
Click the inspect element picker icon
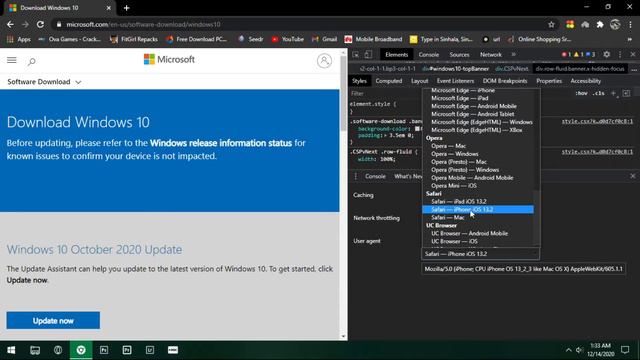coord(356,54)
